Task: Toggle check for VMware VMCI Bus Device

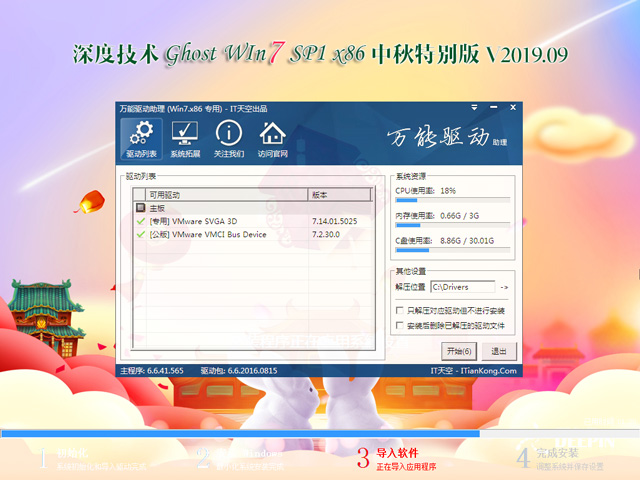Action: click(x=141, y=234)
